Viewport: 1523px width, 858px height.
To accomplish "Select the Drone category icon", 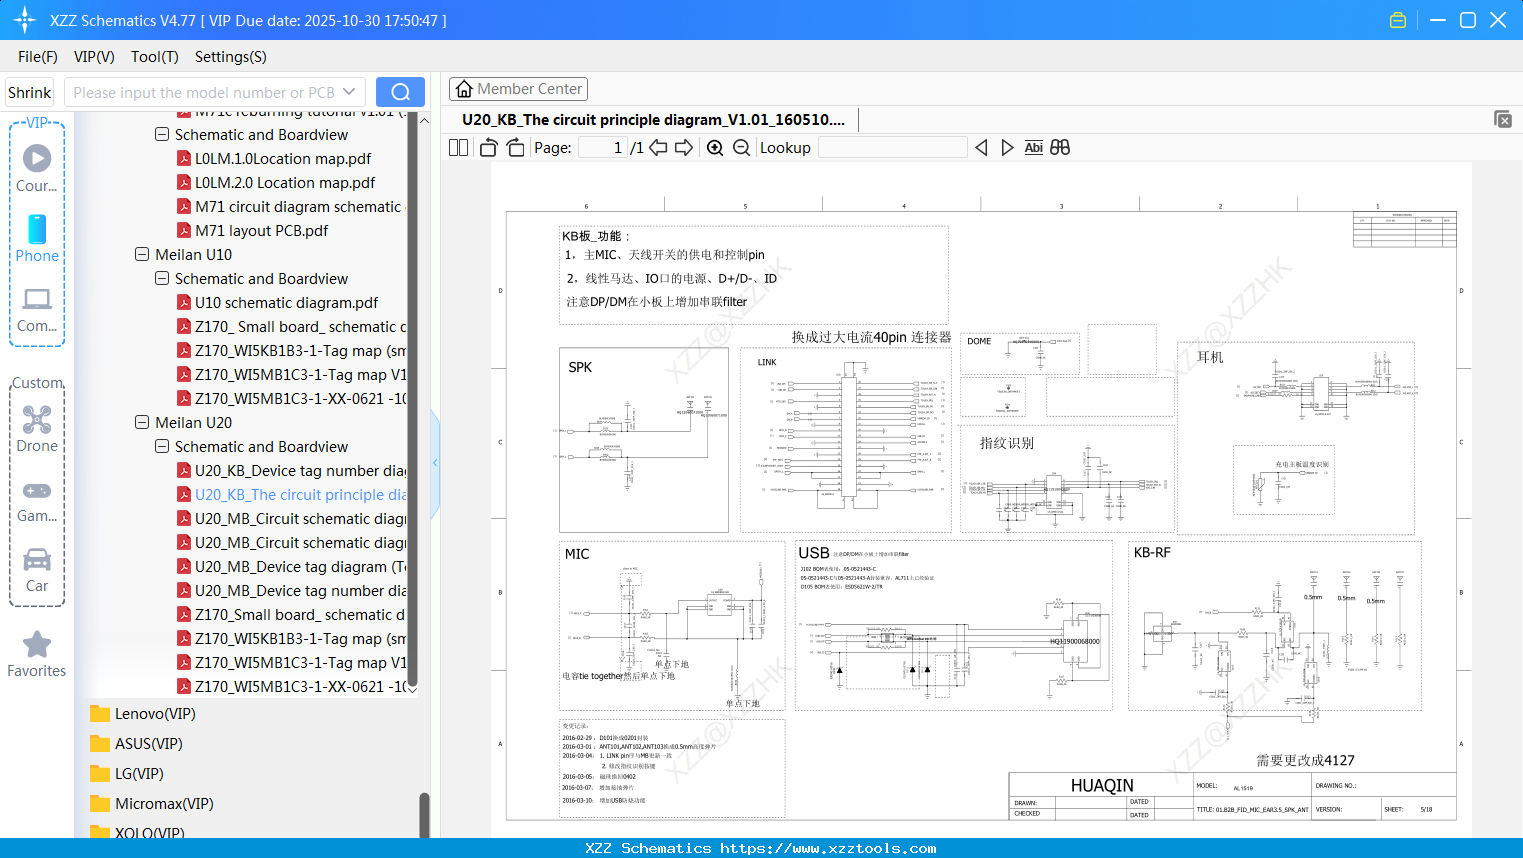I will point(37,419).
